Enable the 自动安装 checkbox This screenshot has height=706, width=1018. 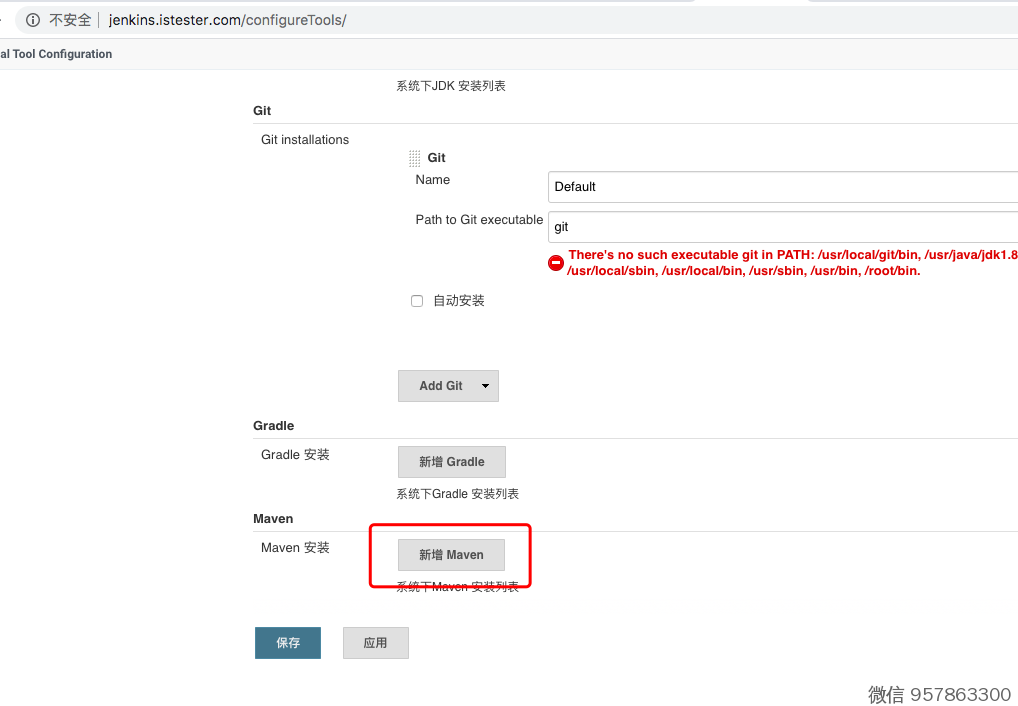(x=417, y=301)
